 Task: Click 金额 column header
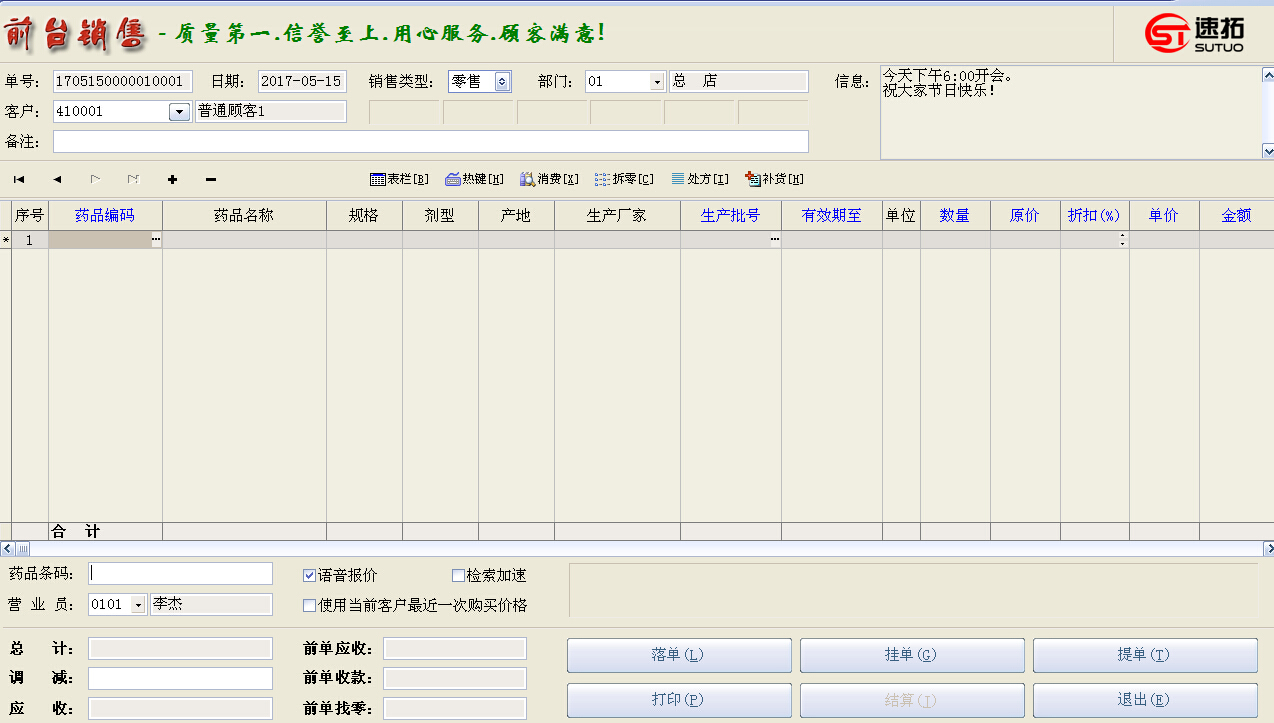pos(1236,215)
